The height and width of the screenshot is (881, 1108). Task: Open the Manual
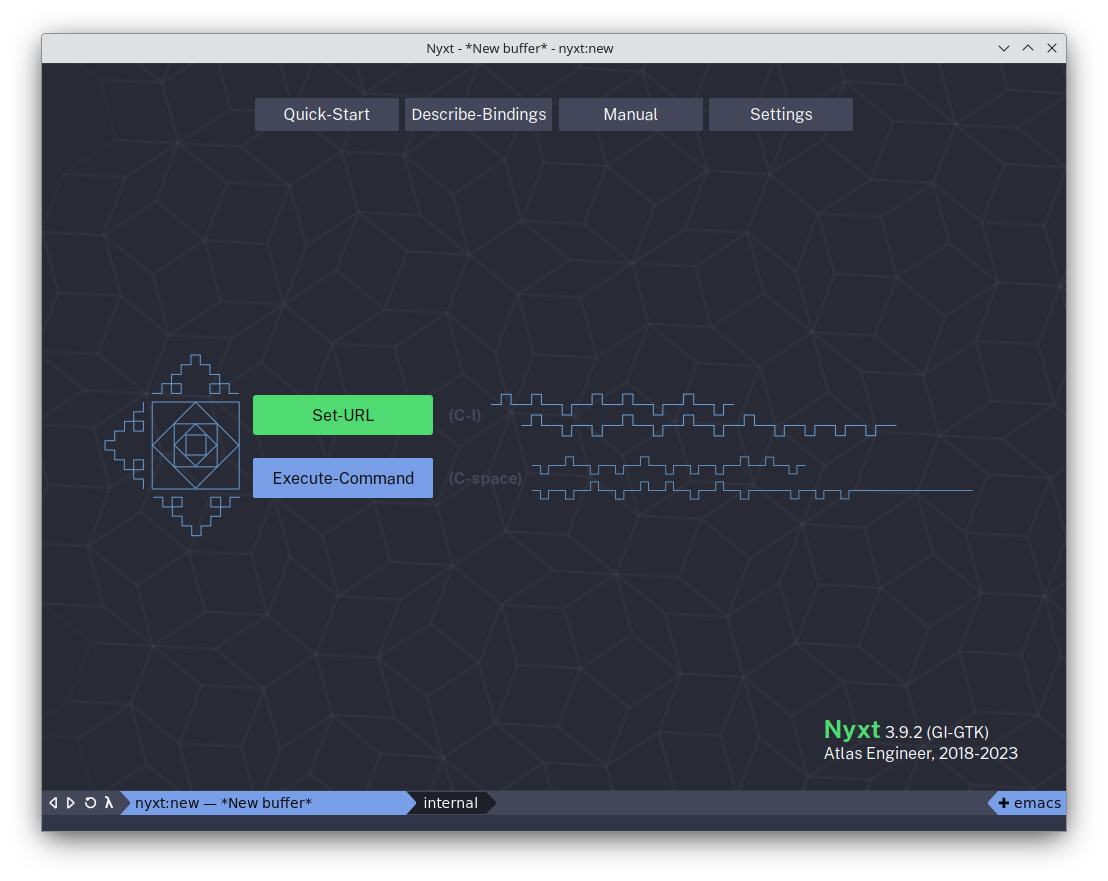[x=630, y=114]
